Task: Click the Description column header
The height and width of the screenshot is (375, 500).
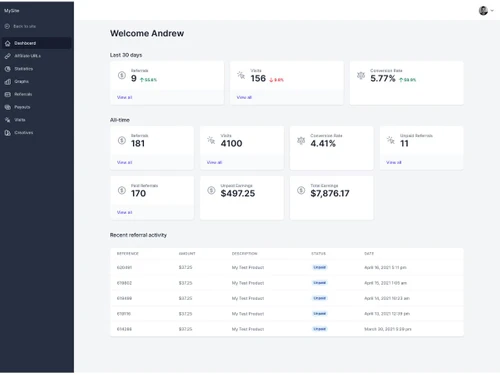Action: tap(245, 254)
